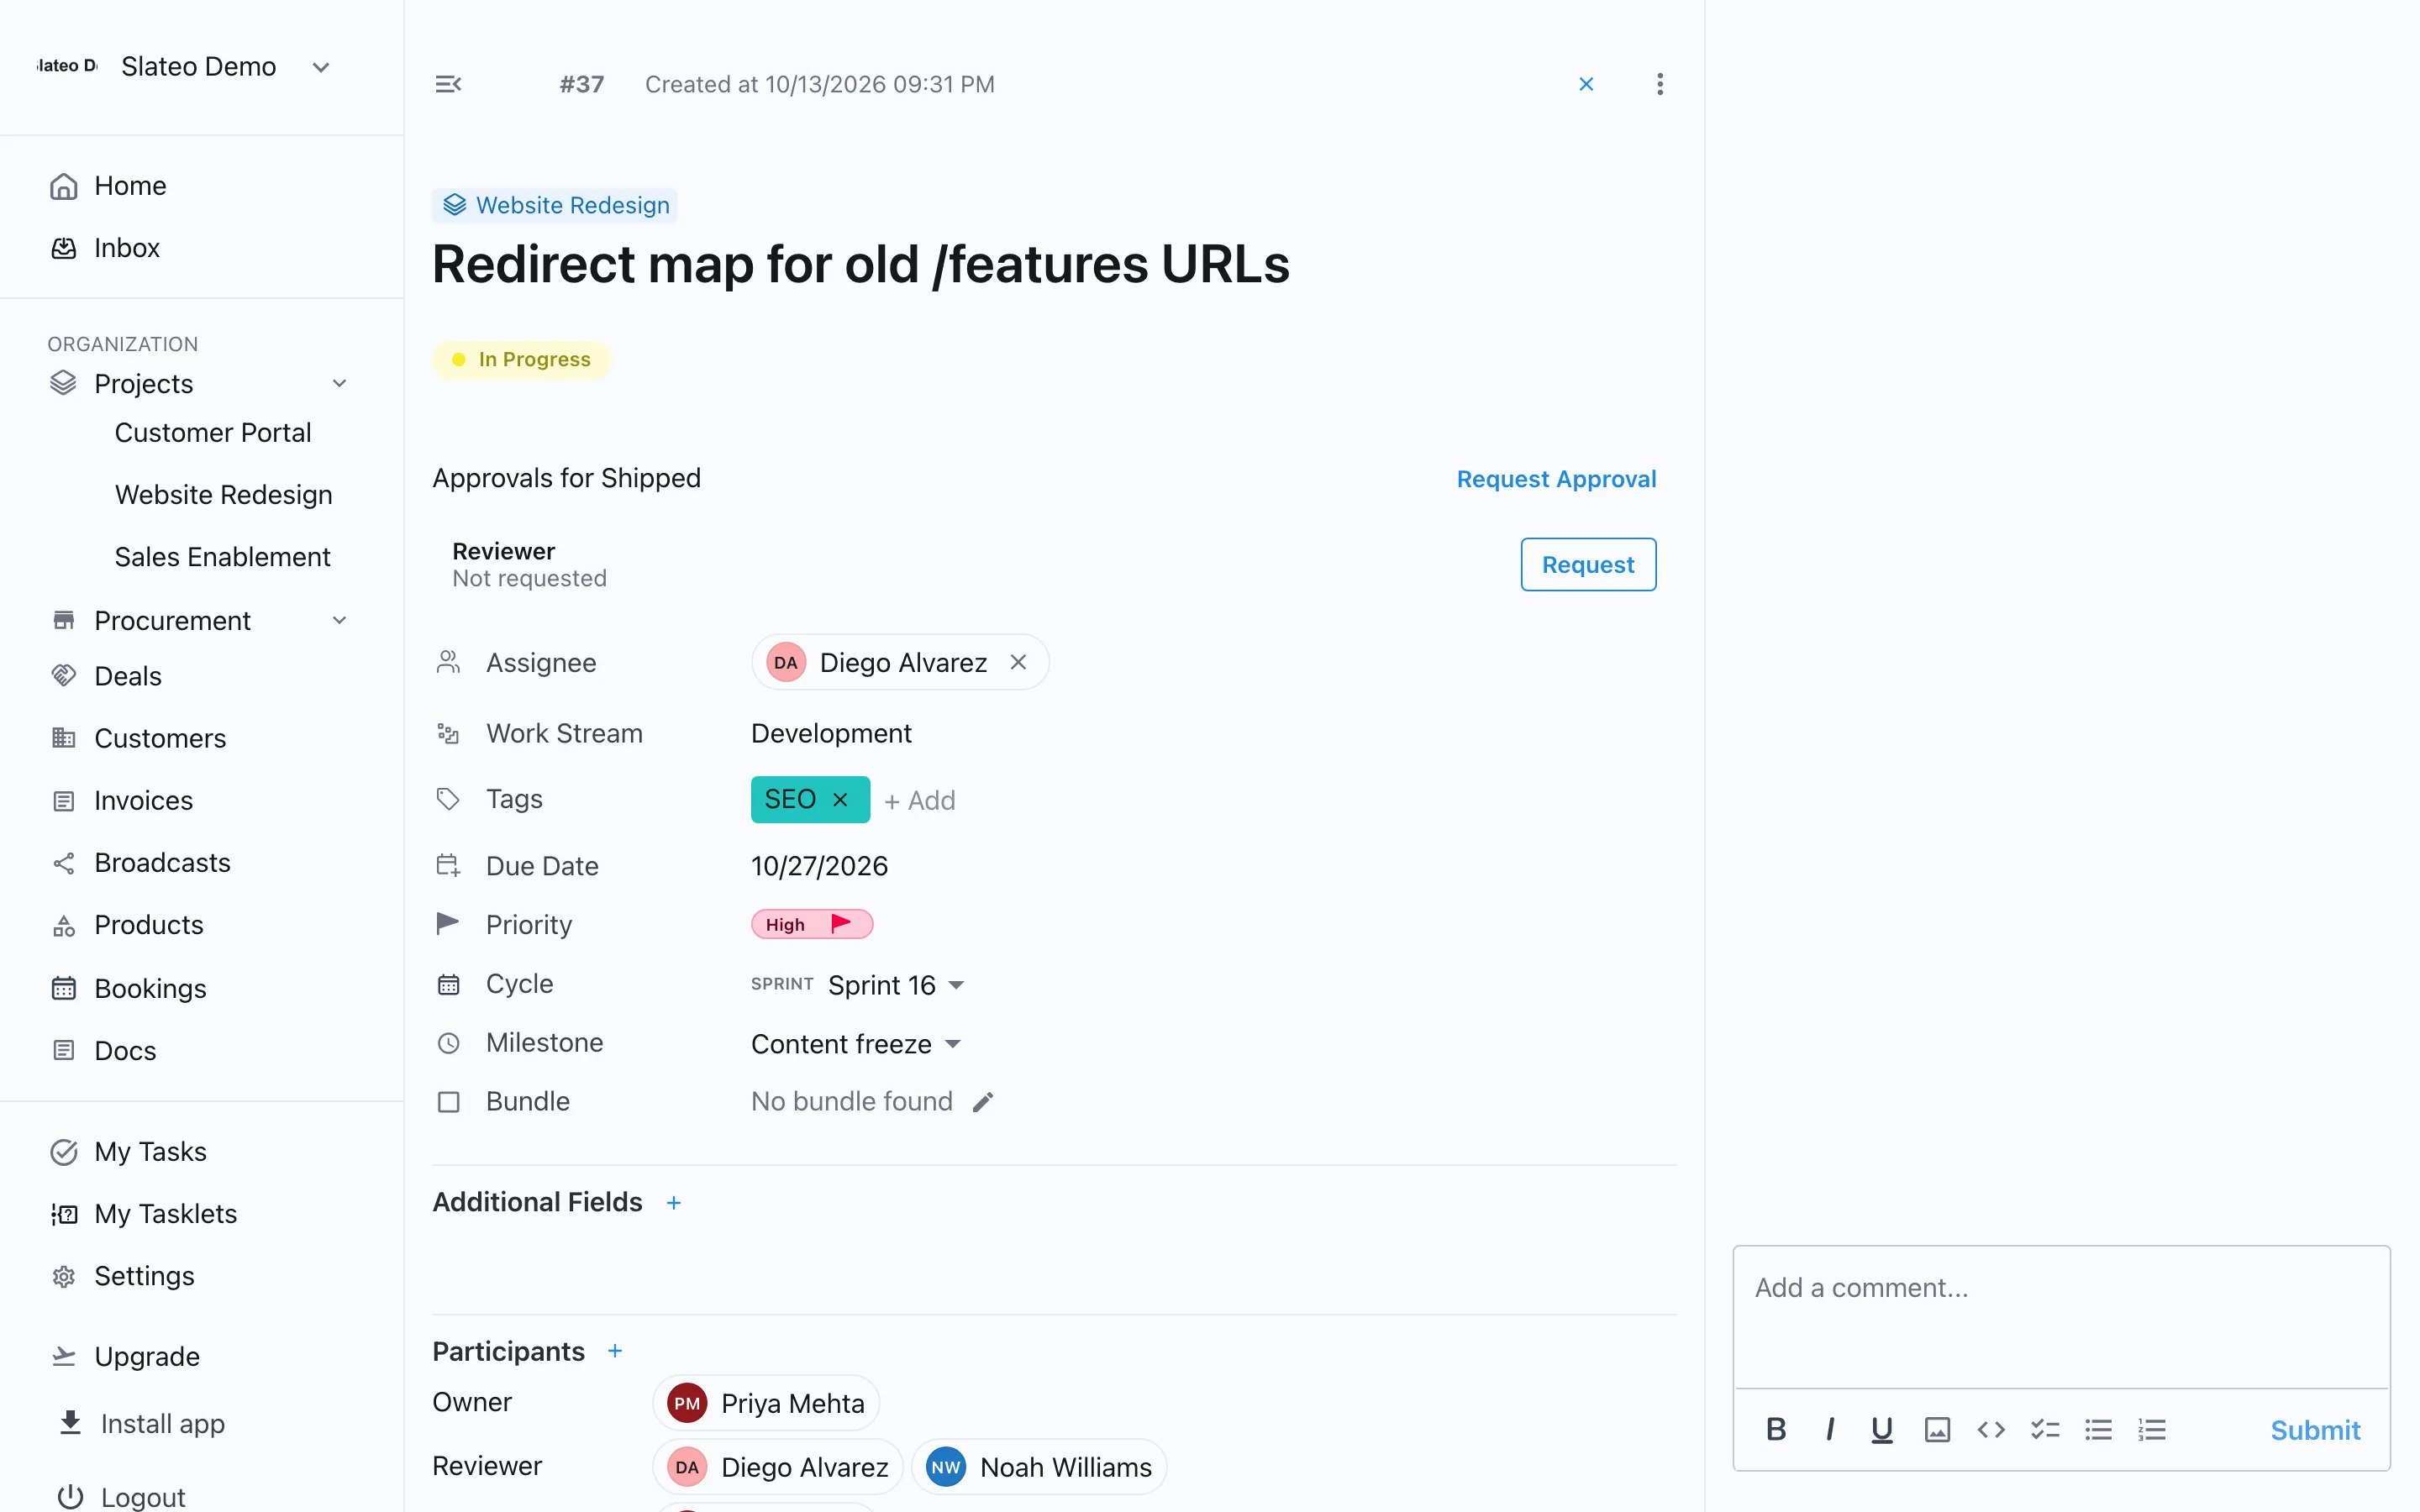The width and height of the screenshot is (2420, 1512).
Task: Edit the due date 10/27/2026
Action: coord(819,865)
